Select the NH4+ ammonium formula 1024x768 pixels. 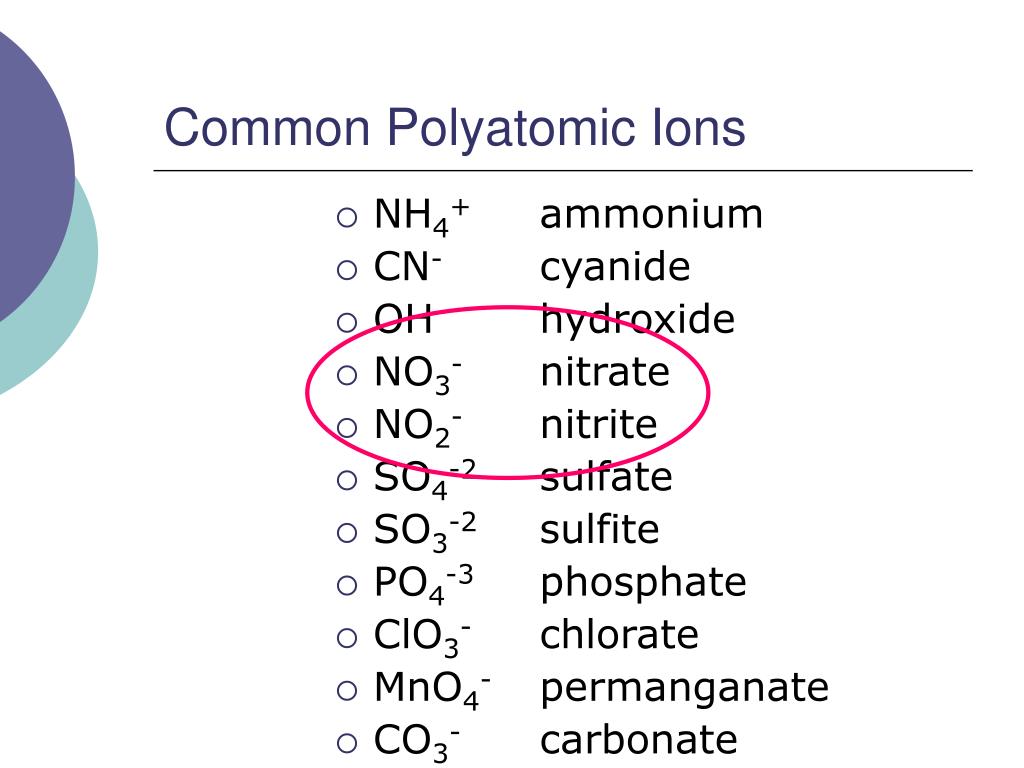(421, 217)
